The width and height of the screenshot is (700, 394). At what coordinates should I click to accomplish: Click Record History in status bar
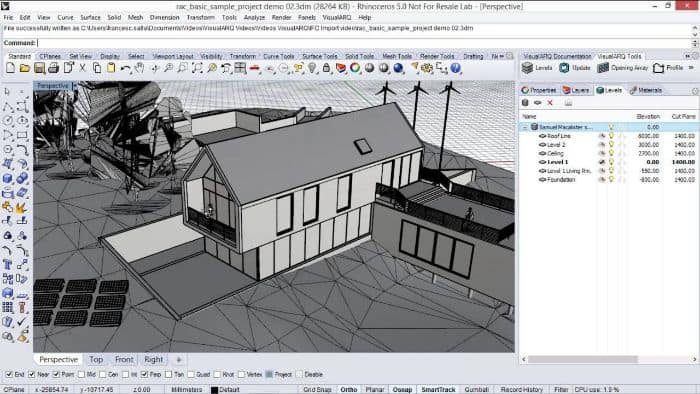click(x=521, y=390)
